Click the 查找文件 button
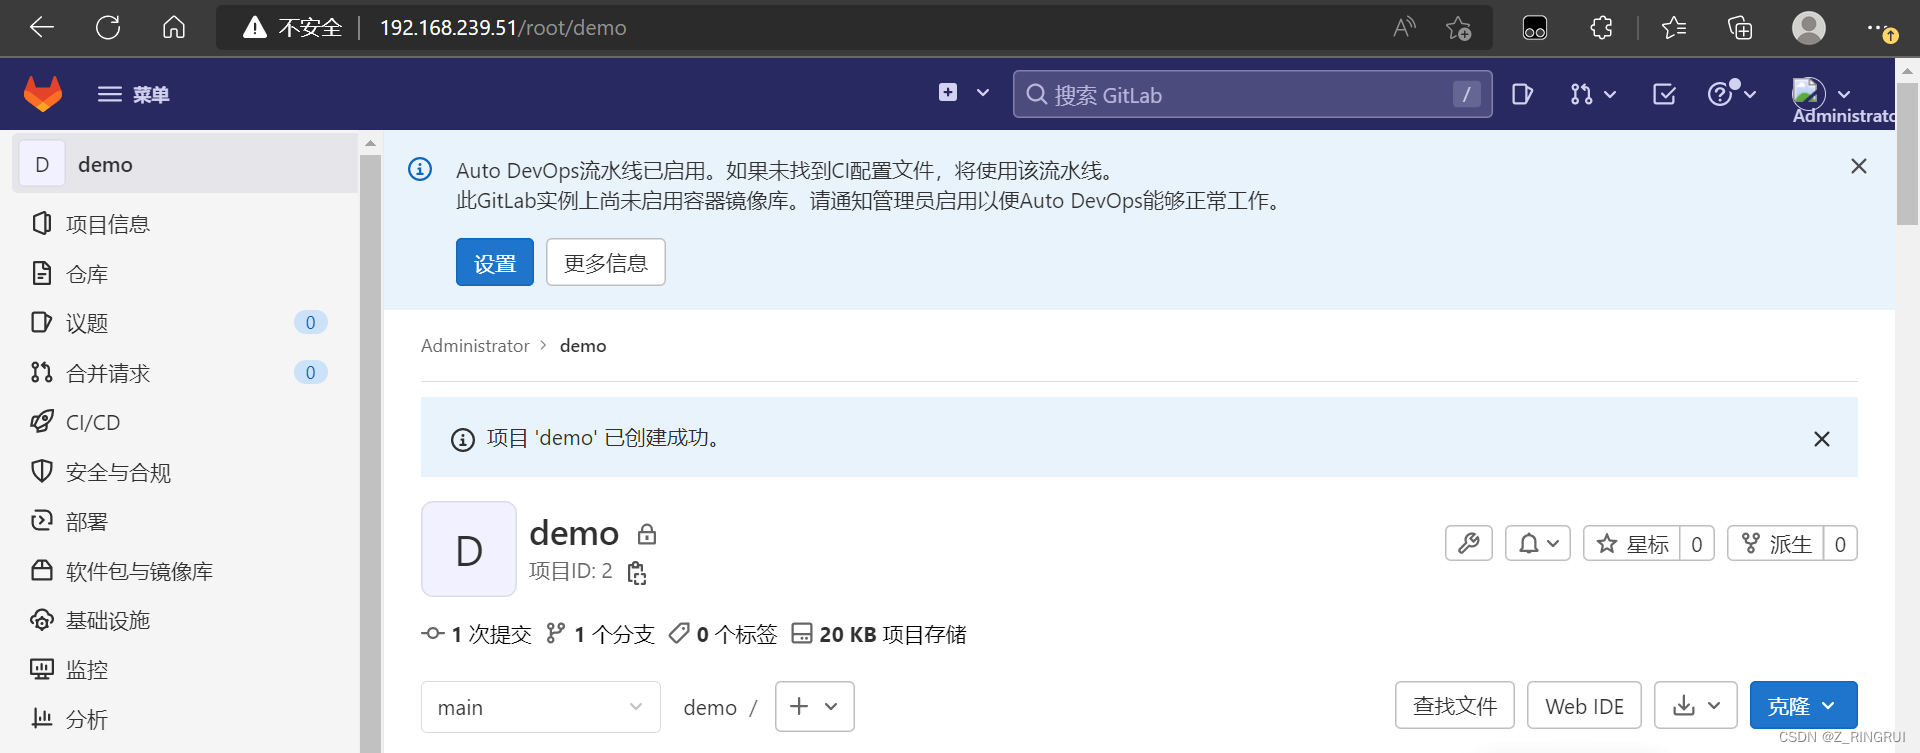The height and width of the screenshot is (753, 1920). (1455, 706)
